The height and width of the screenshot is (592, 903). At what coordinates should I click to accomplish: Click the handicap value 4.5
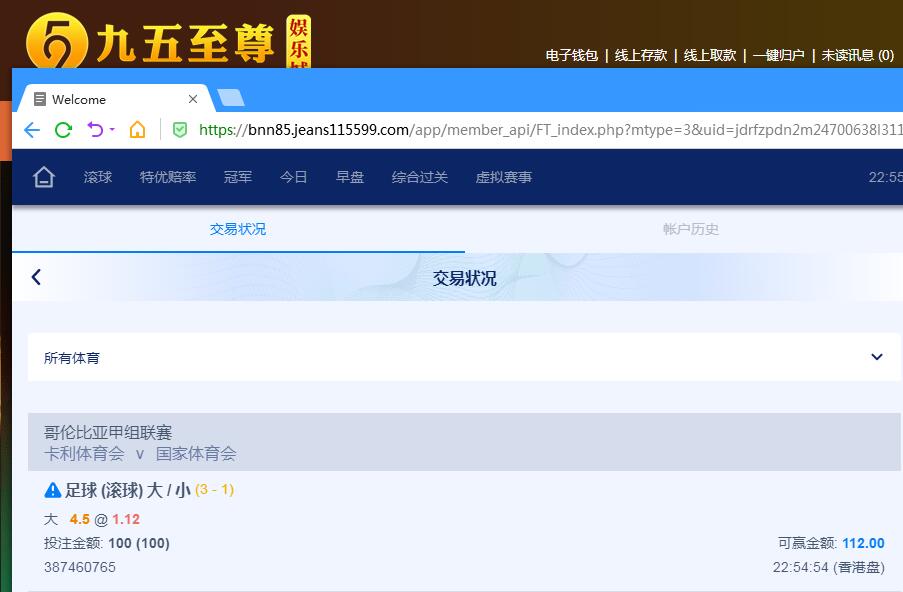click(x=79, y=519)
